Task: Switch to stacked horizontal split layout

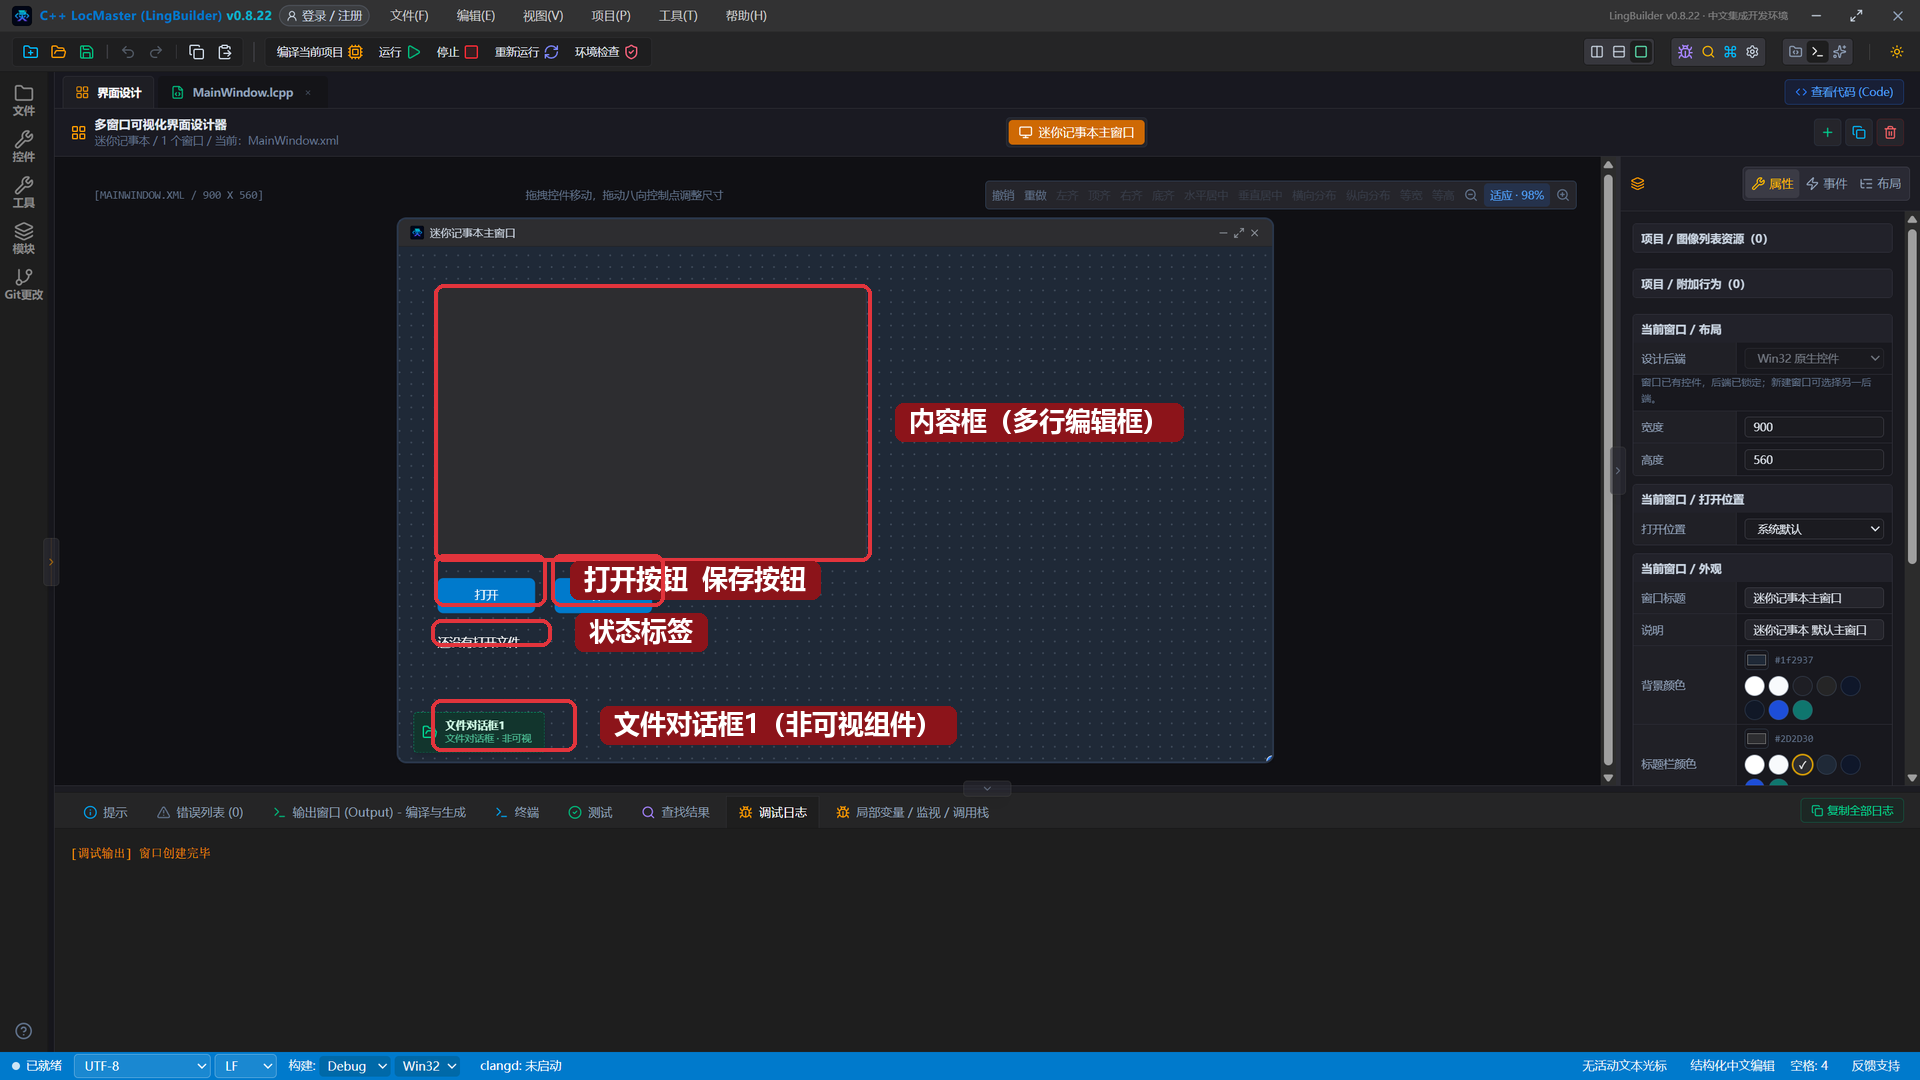Action: (1619, 52)
